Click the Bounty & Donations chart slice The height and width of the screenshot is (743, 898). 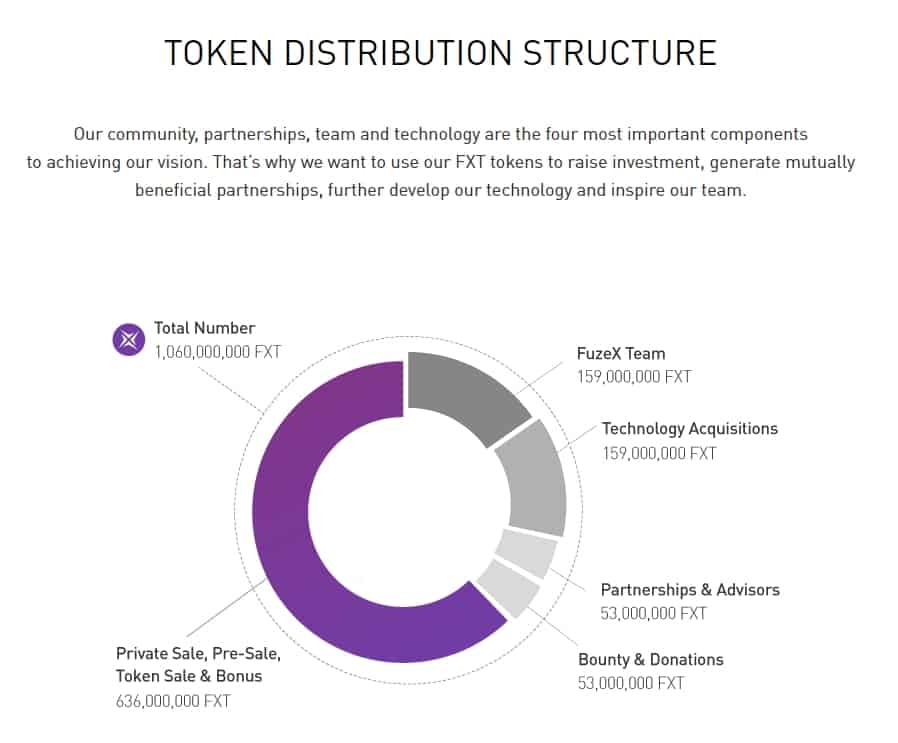click(506, 588)
